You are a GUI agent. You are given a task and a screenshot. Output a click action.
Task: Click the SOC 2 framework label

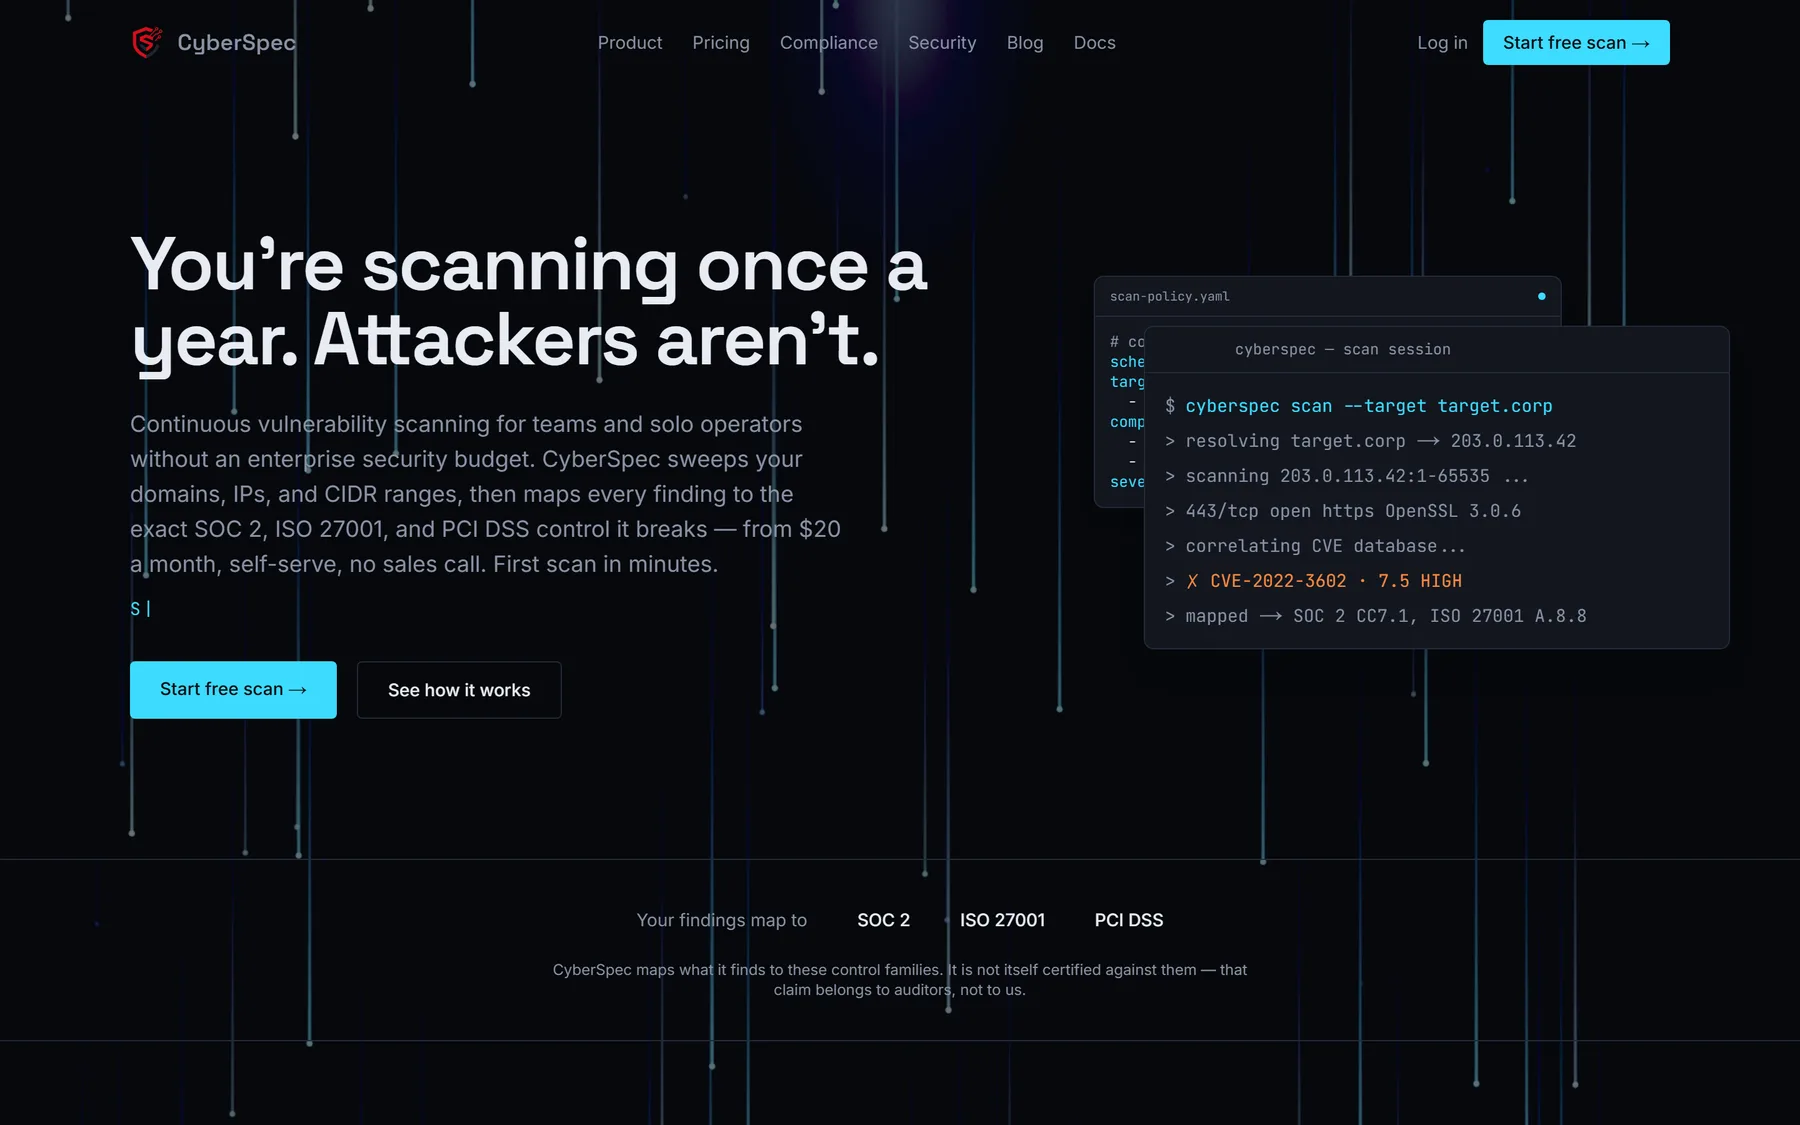pyautogui.click(x=884, y=920)
